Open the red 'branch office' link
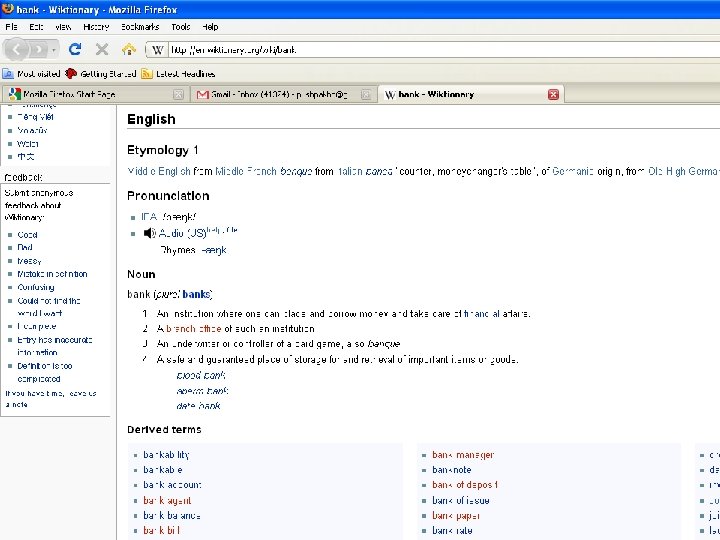 pyautogui.click(x=193, y=329)
